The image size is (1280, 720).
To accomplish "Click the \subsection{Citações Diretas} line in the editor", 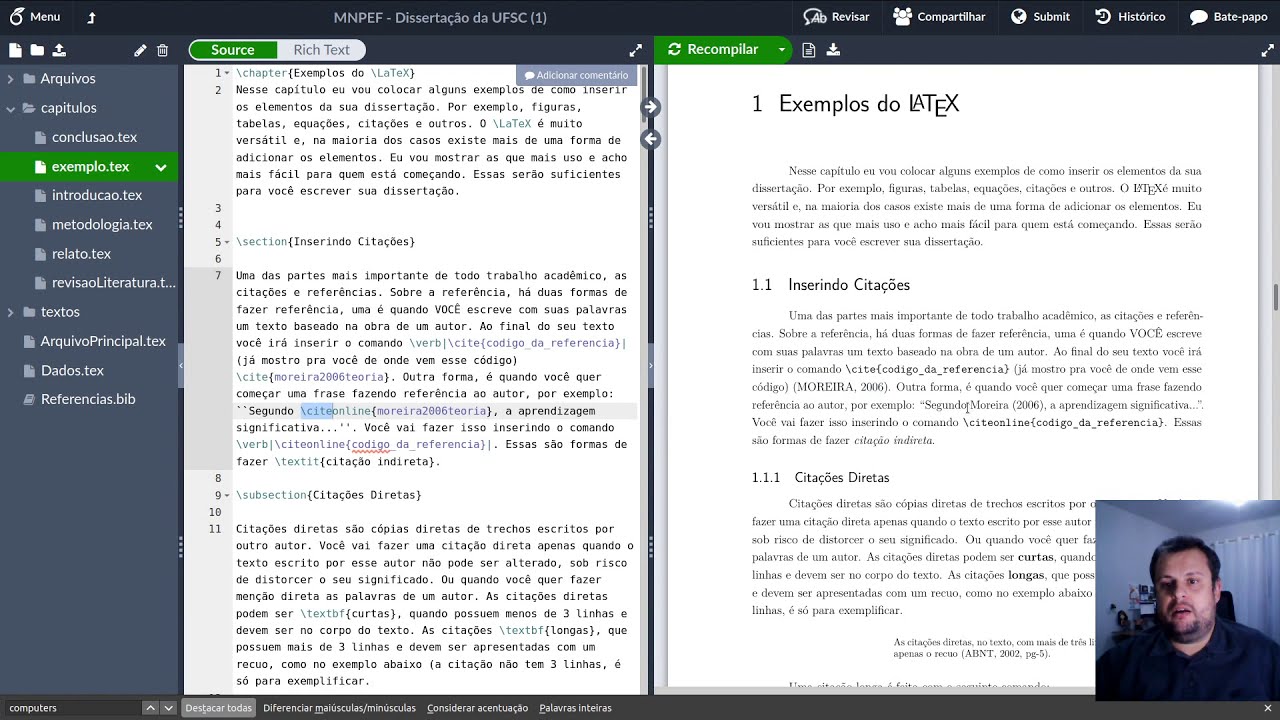I will tap(329, 495).
